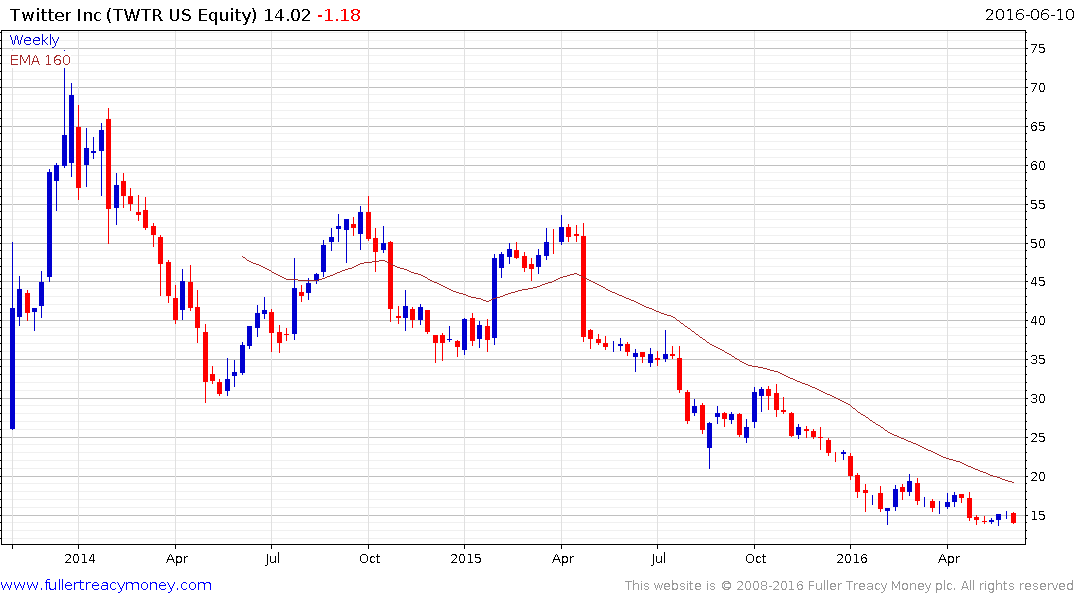Viewport: 1075px width, 600px height.
Task: Click the 25 price axis label
Action: [1037, 437]
